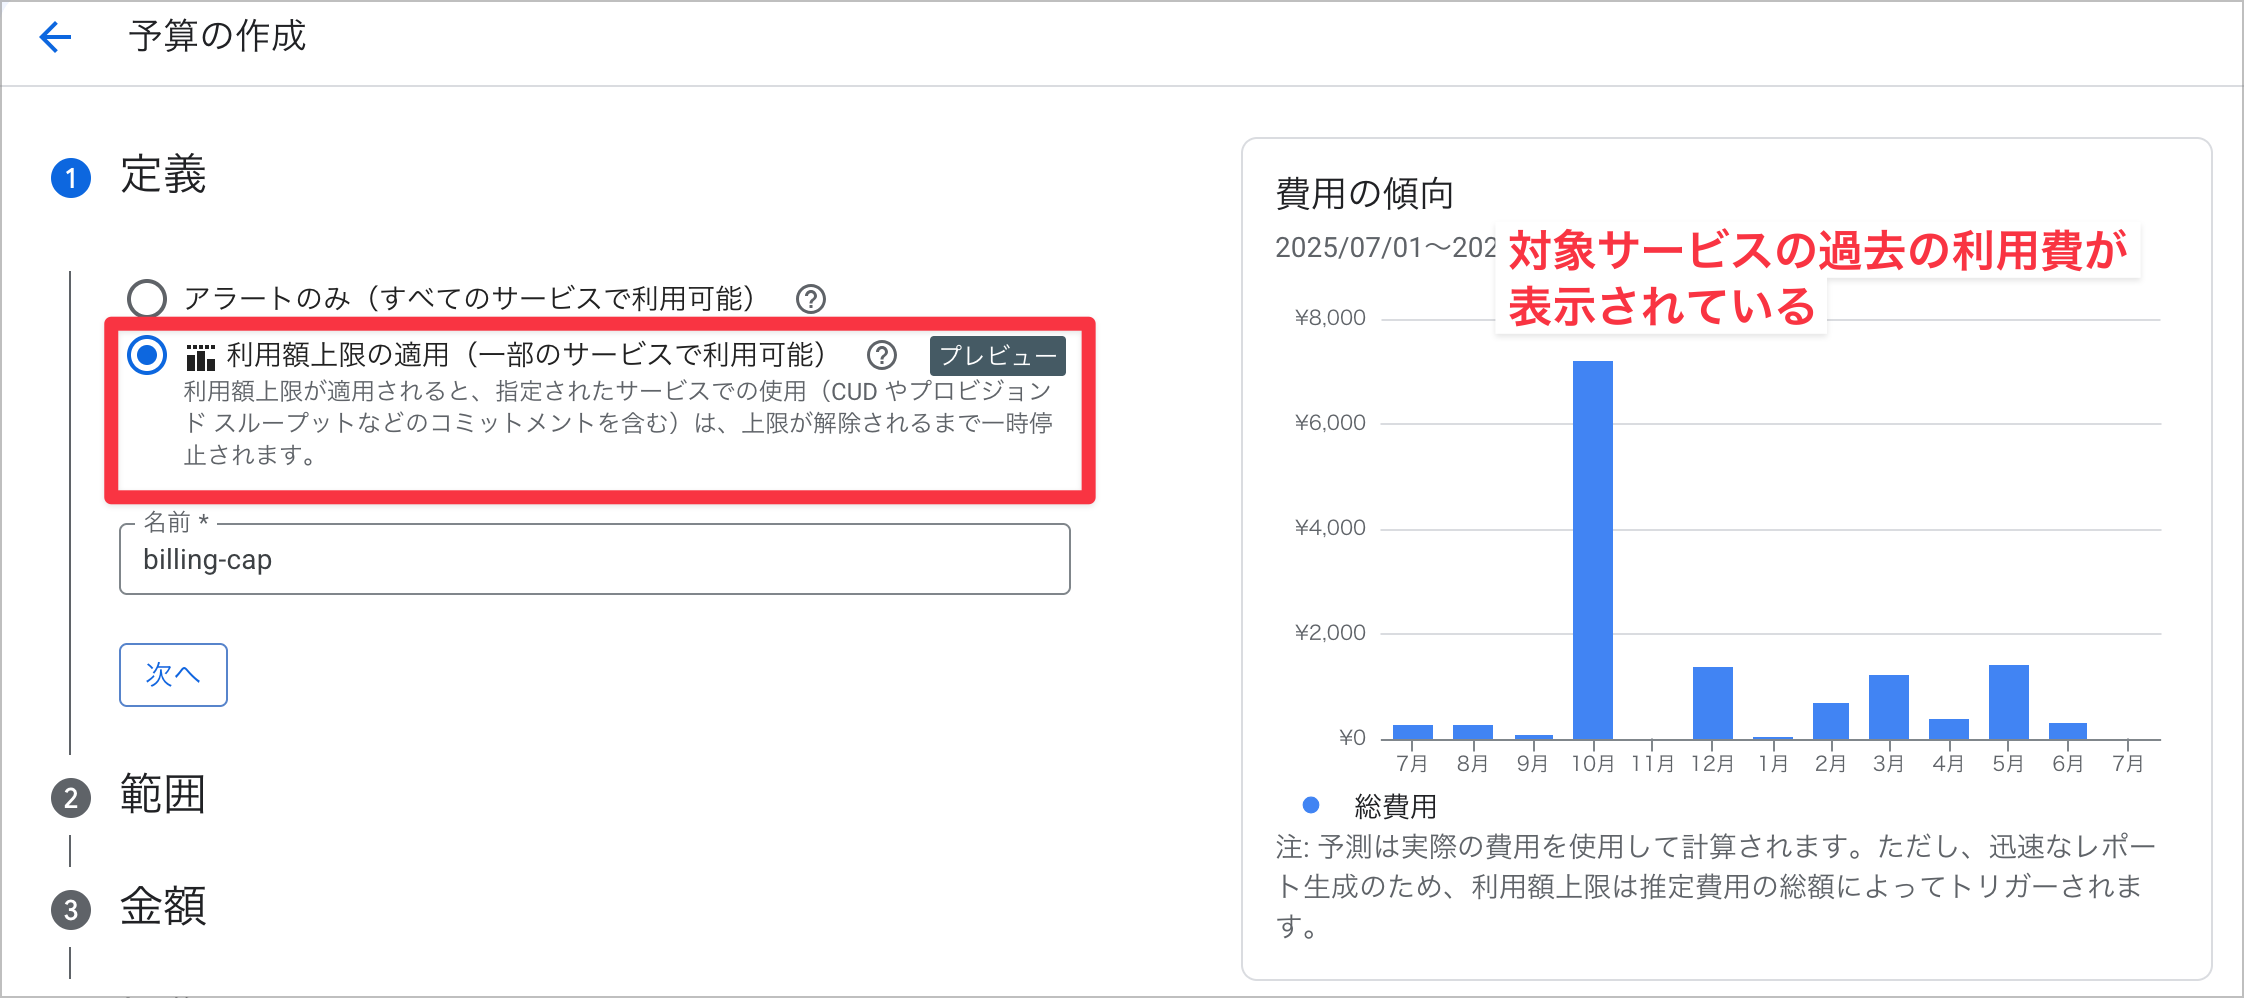Select the 利用額上限の適用 radio button
This screenshot has width=2244, height=998.
click(x=147, y=354)
